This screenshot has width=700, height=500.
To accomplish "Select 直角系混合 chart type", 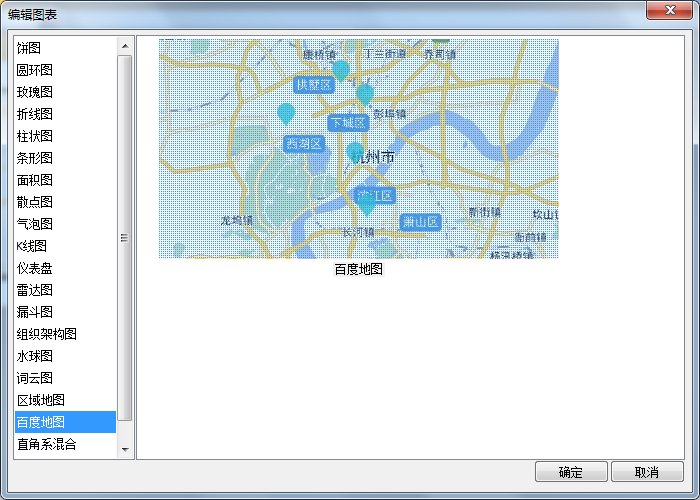I will [x=47, y=444].
